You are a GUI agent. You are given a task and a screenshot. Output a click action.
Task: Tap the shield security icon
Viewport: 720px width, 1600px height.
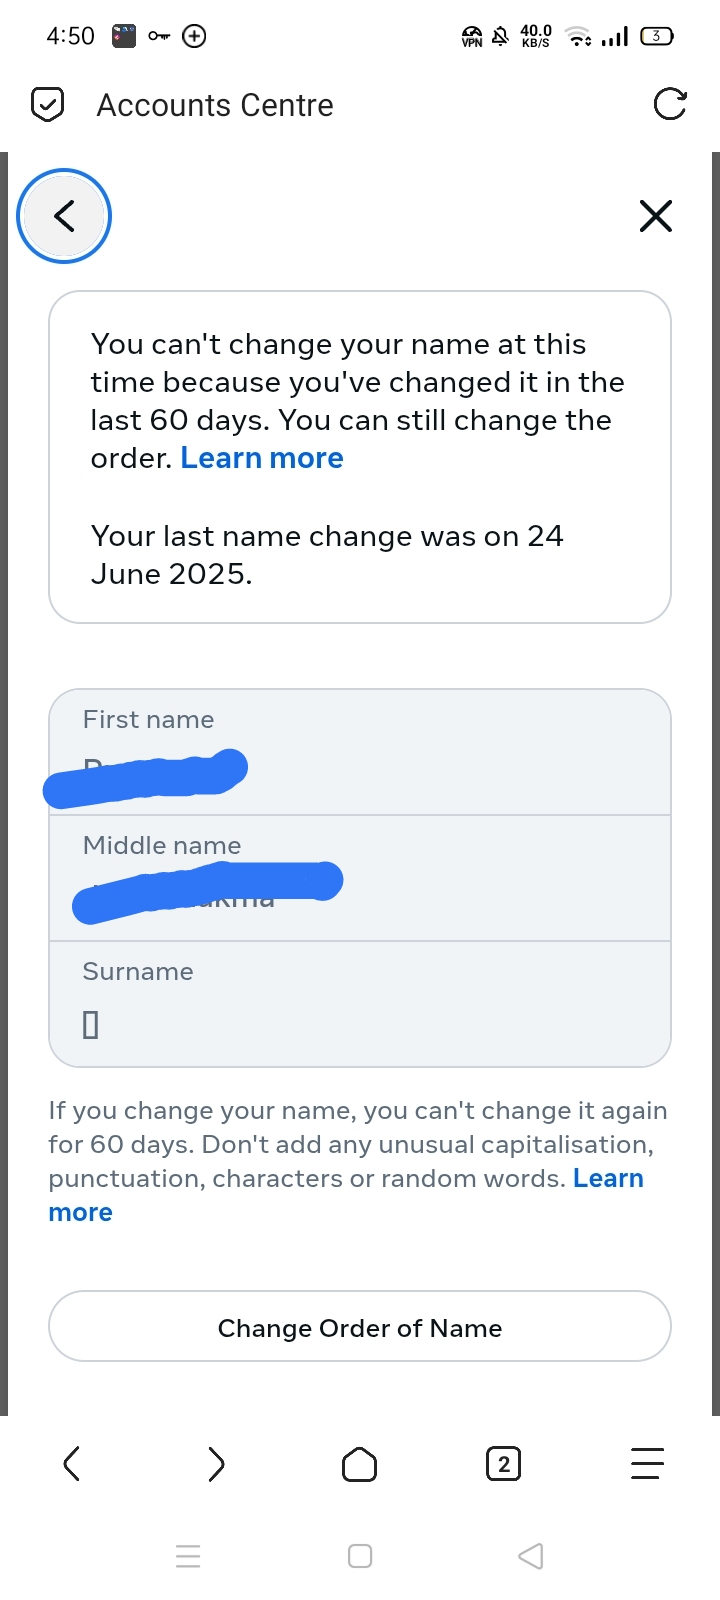[x=48, y=104]
